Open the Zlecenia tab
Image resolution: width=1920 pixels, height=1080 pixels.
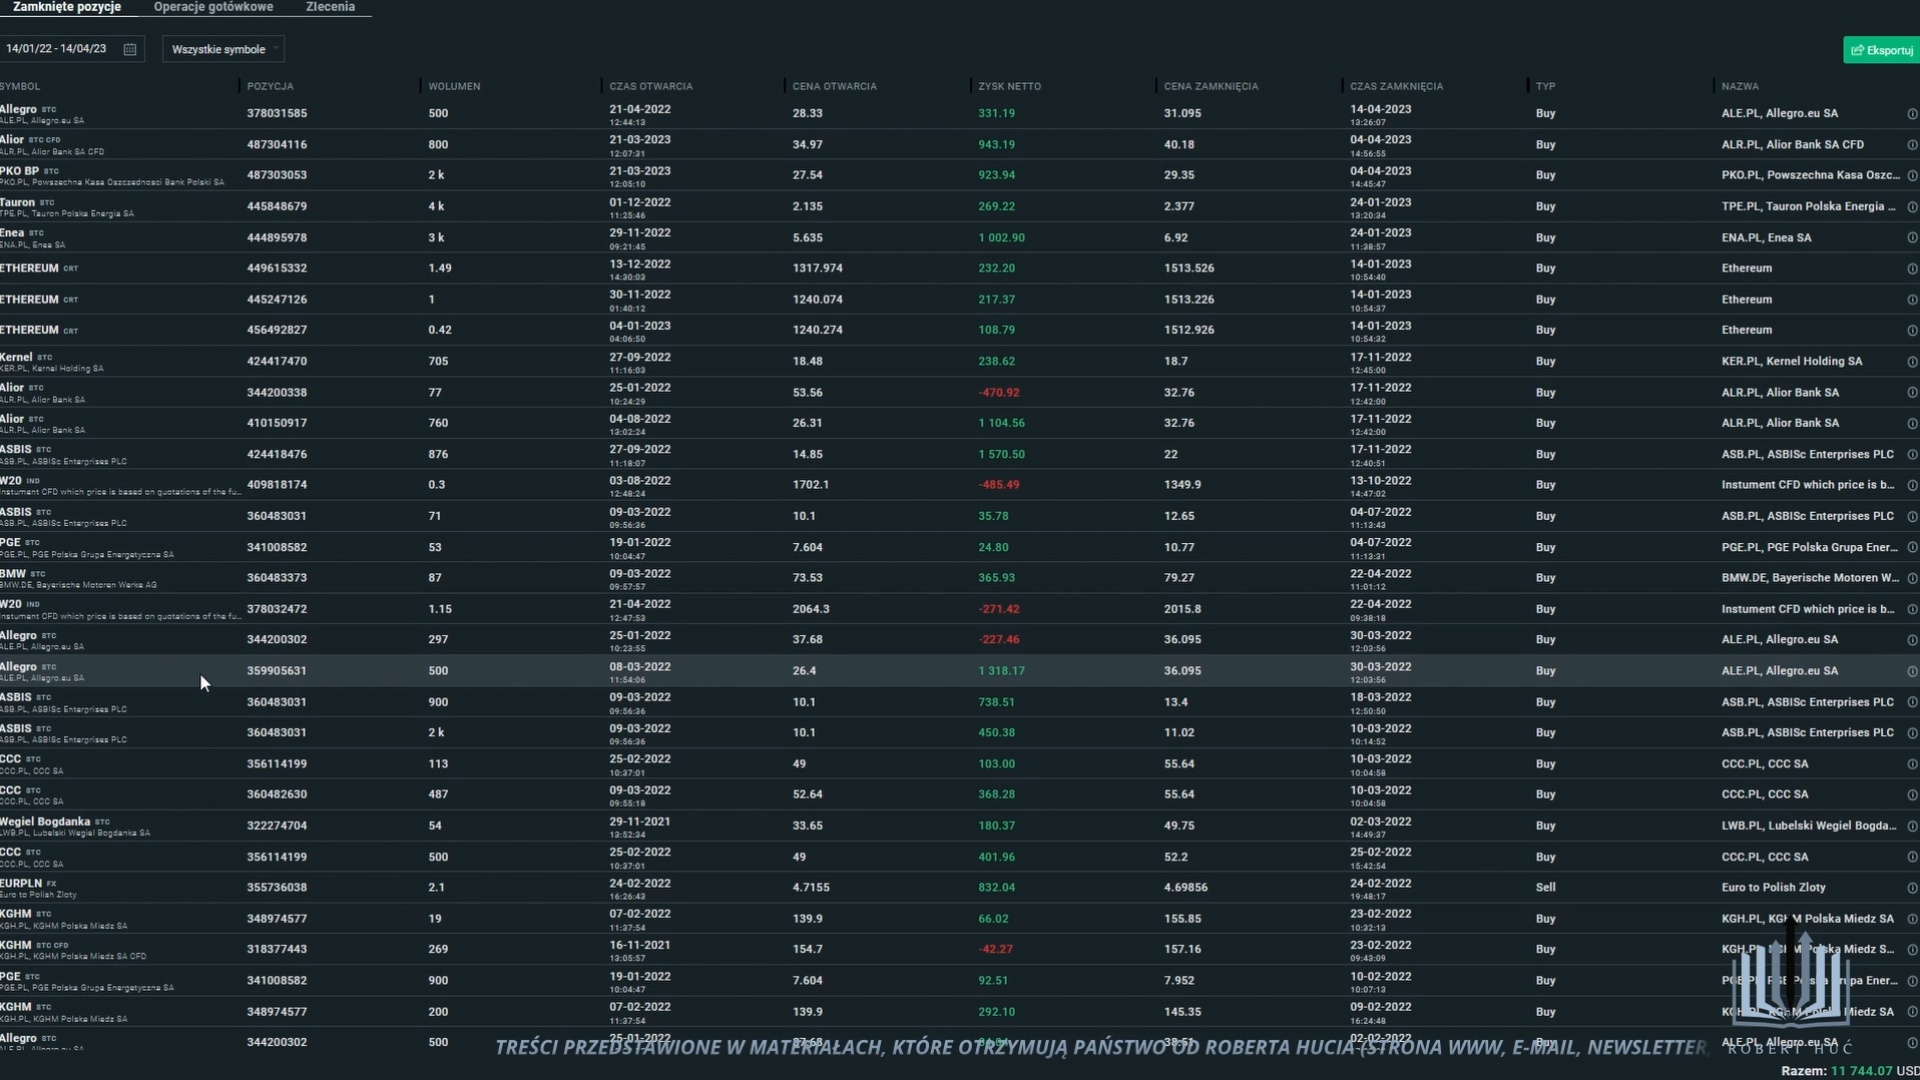pyautogui.click(x=330, y=7)
